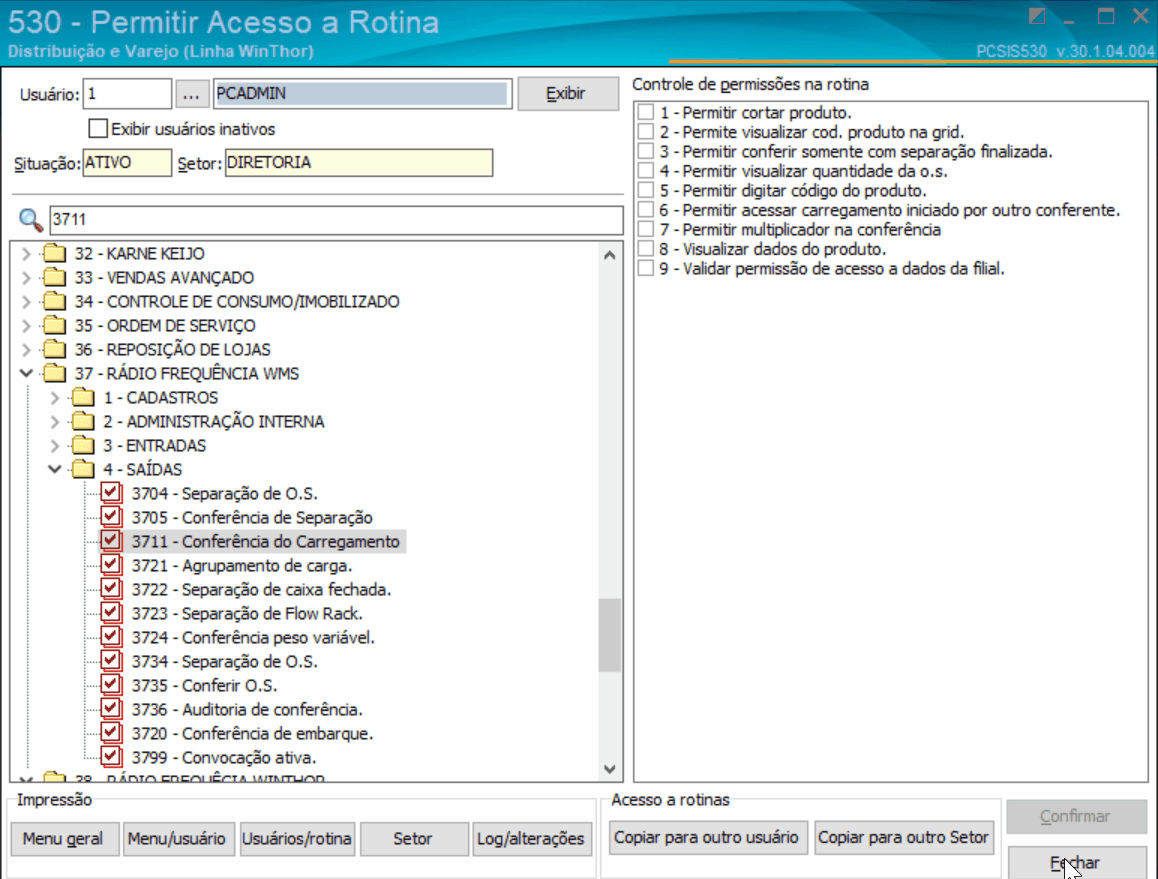Select text 6 - Permitir acessar carregamento iniciado por outro conferente

coord(890,210)
